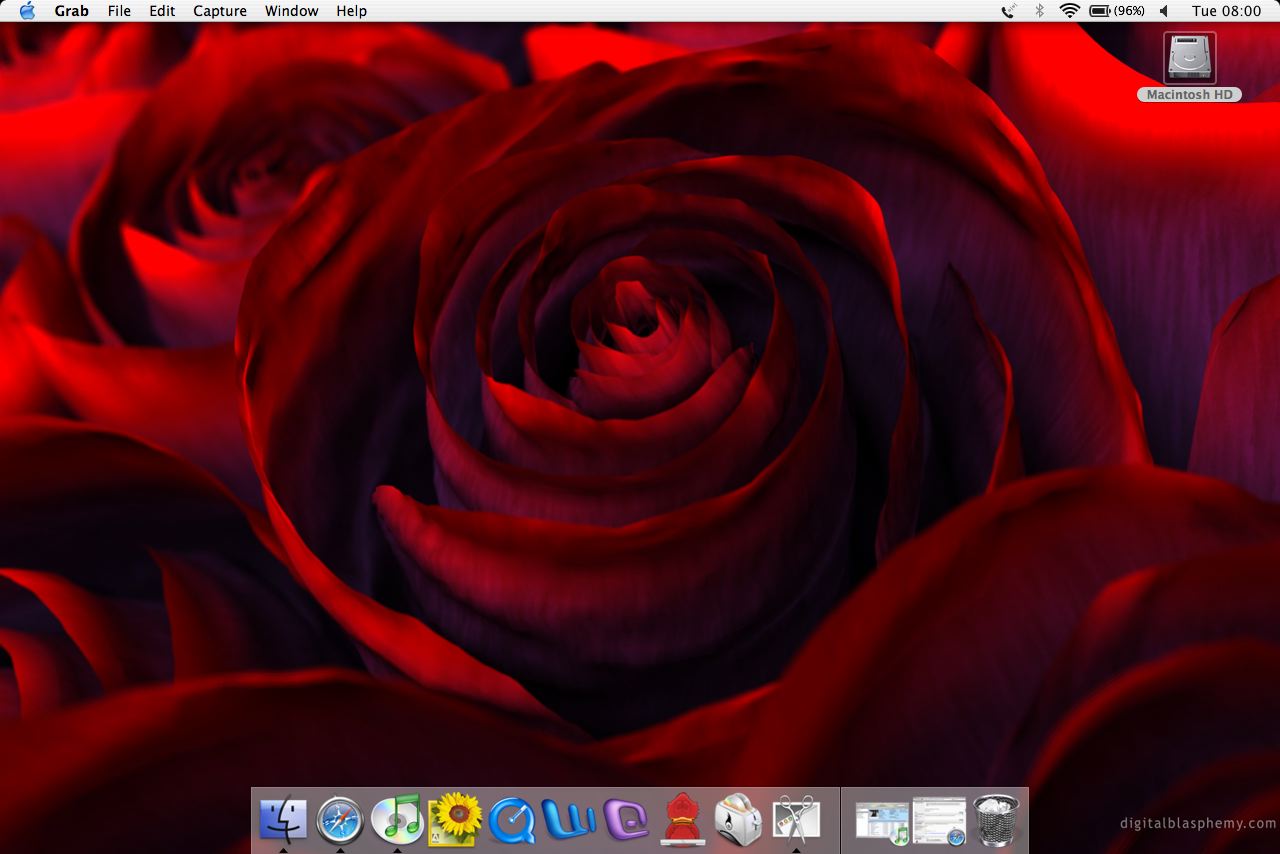The image size is (1280, 854).
Task: Launch Toast from the dock
Action: 739,819
